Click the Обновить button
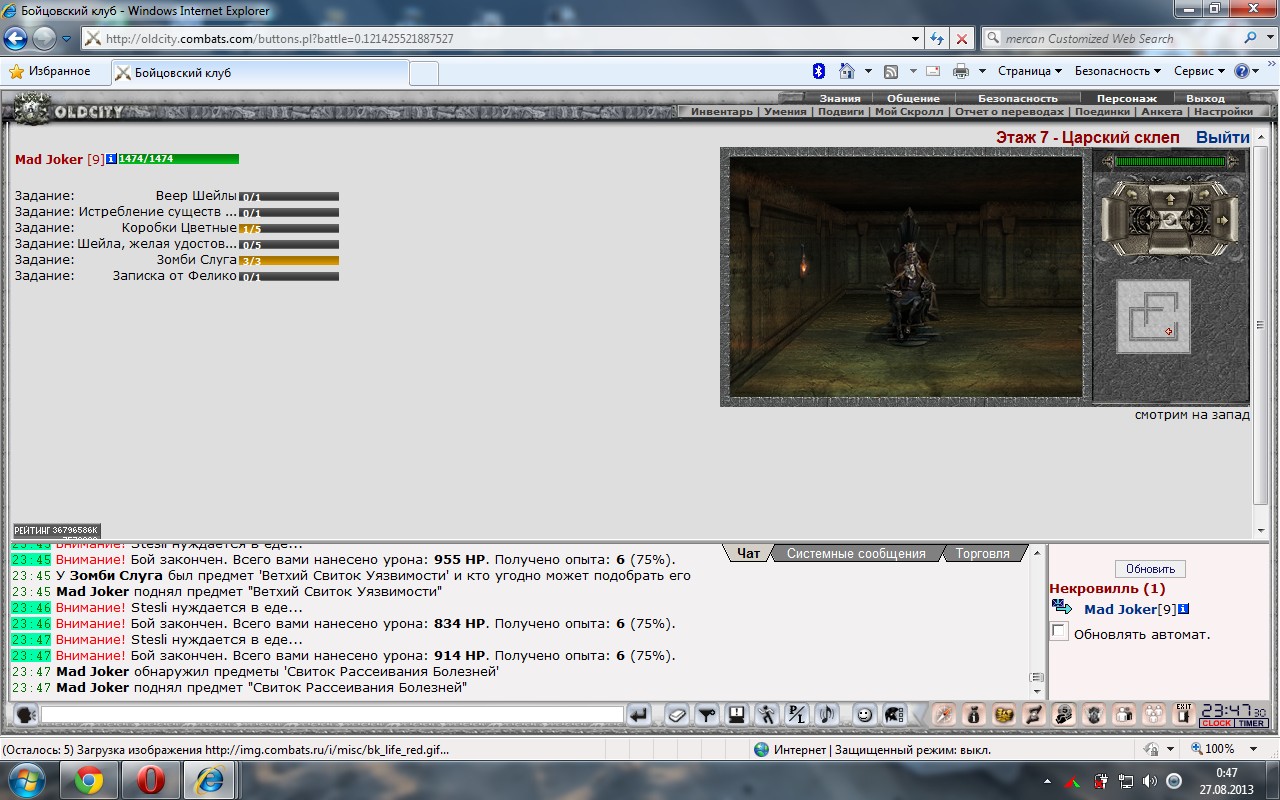1280x800 pixels. coord(1150,569)
